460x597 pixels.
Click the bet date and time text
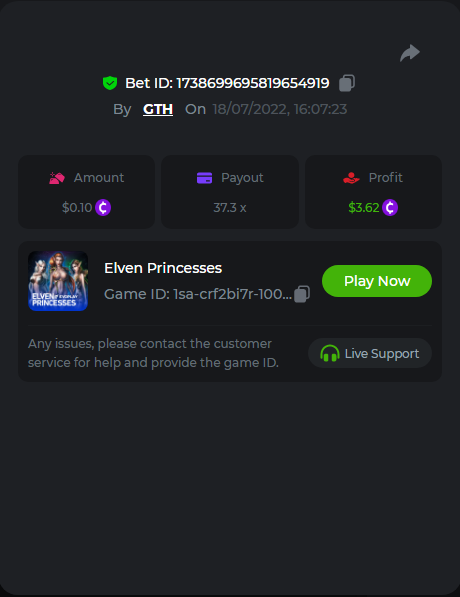[280, 109]
